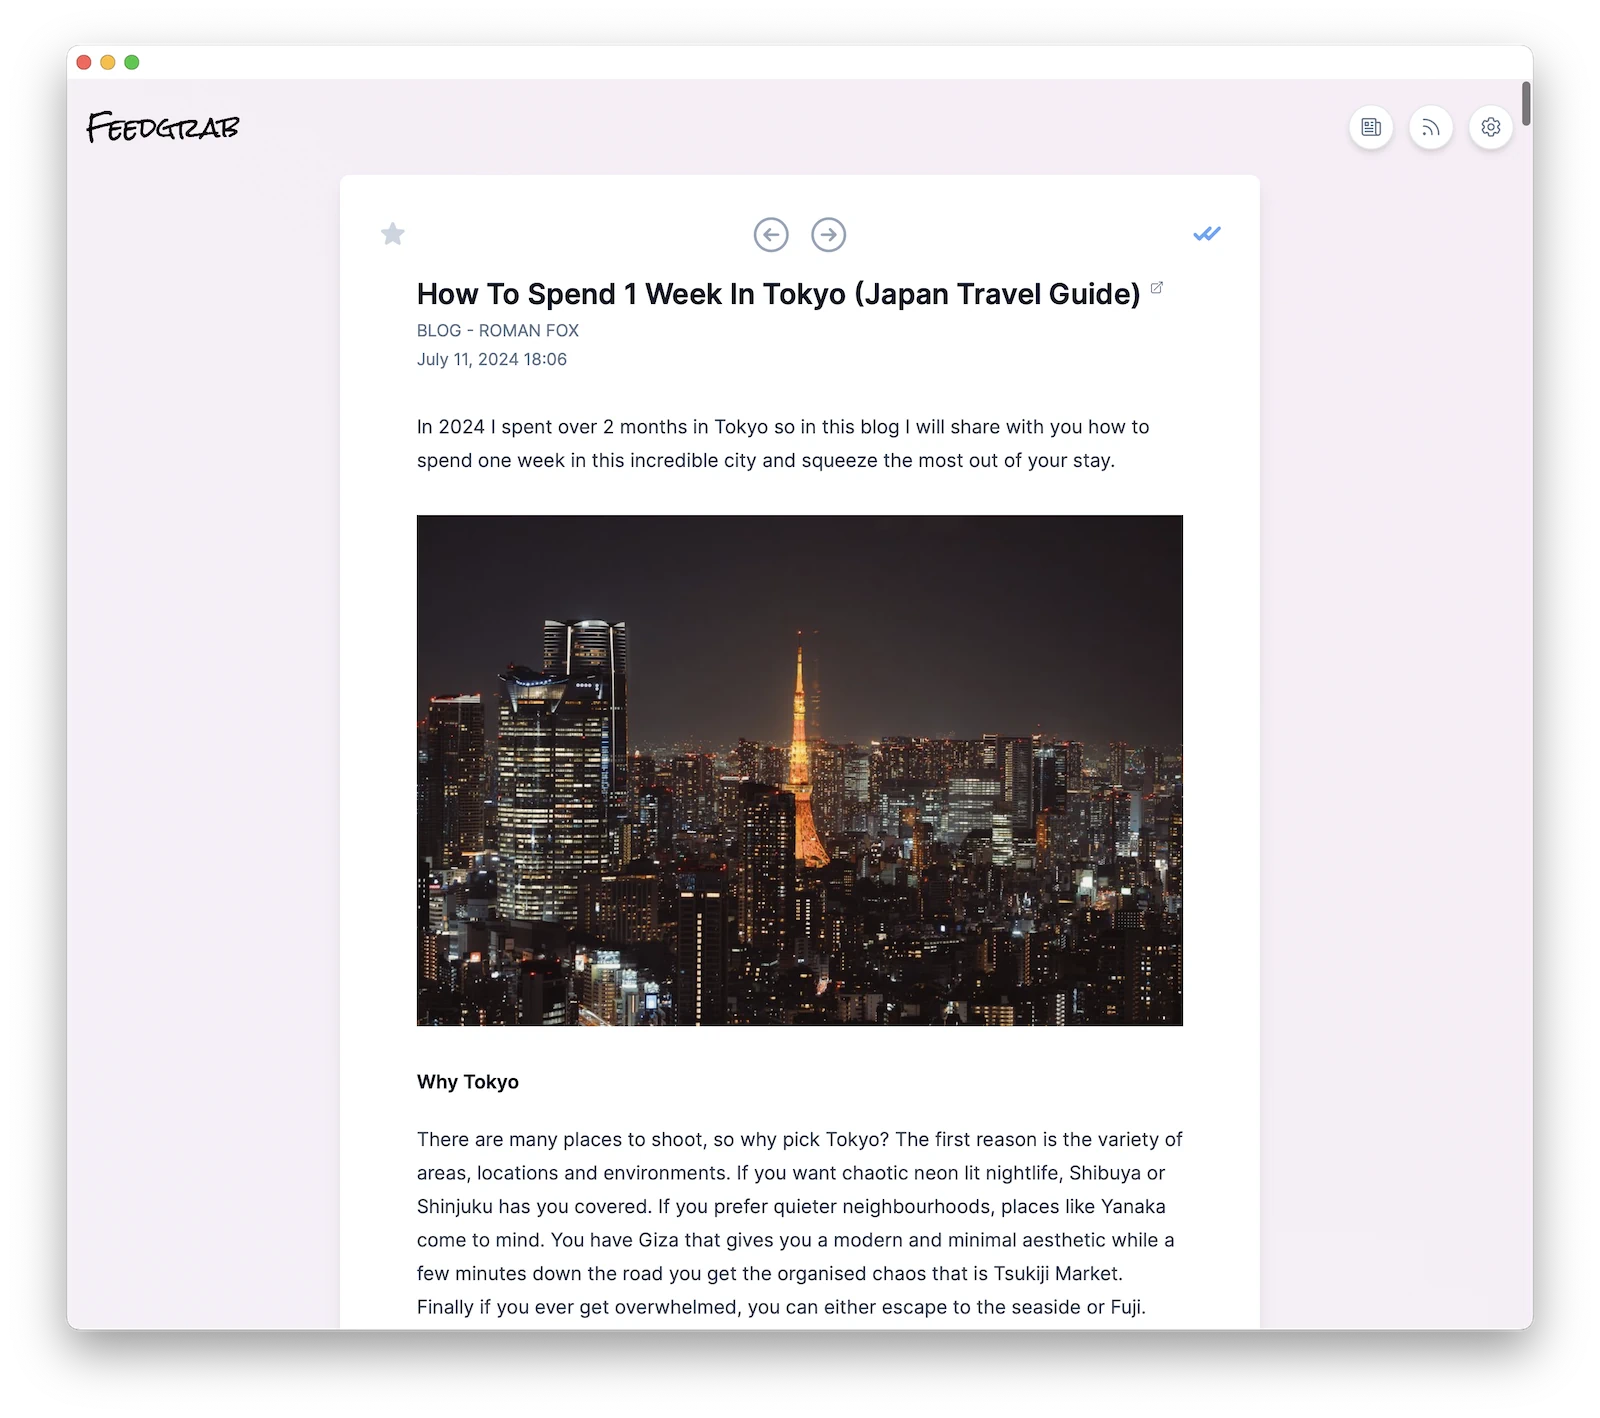
Task: Toggle the star to favorite this article
Action: coord(392,233)
